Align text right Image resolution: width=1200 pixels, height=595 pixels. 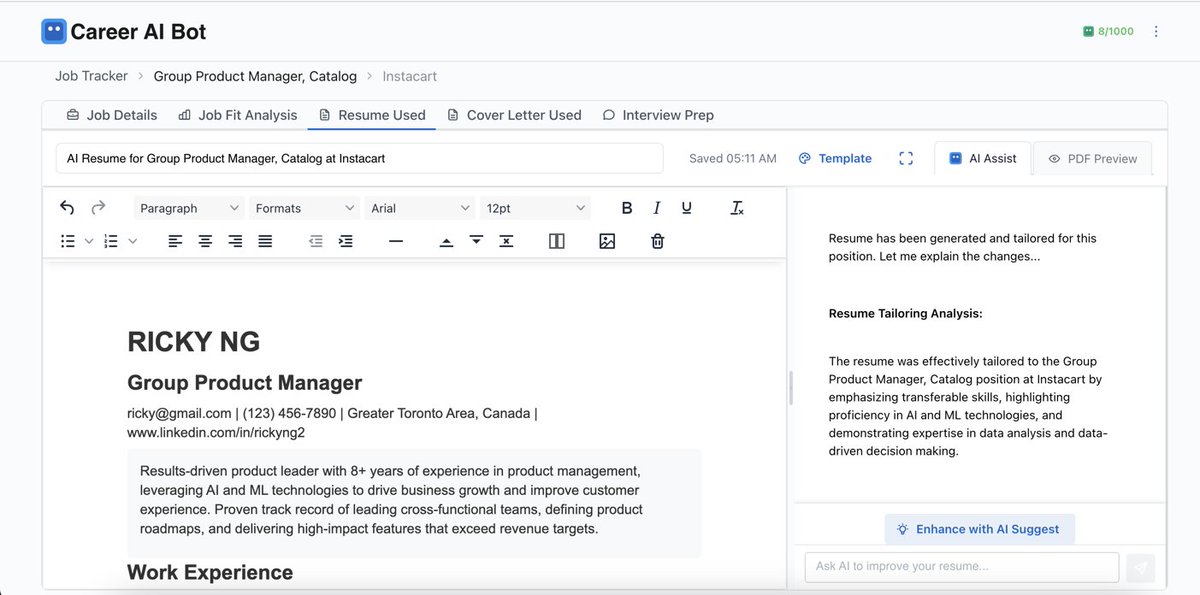click(235, 241)
